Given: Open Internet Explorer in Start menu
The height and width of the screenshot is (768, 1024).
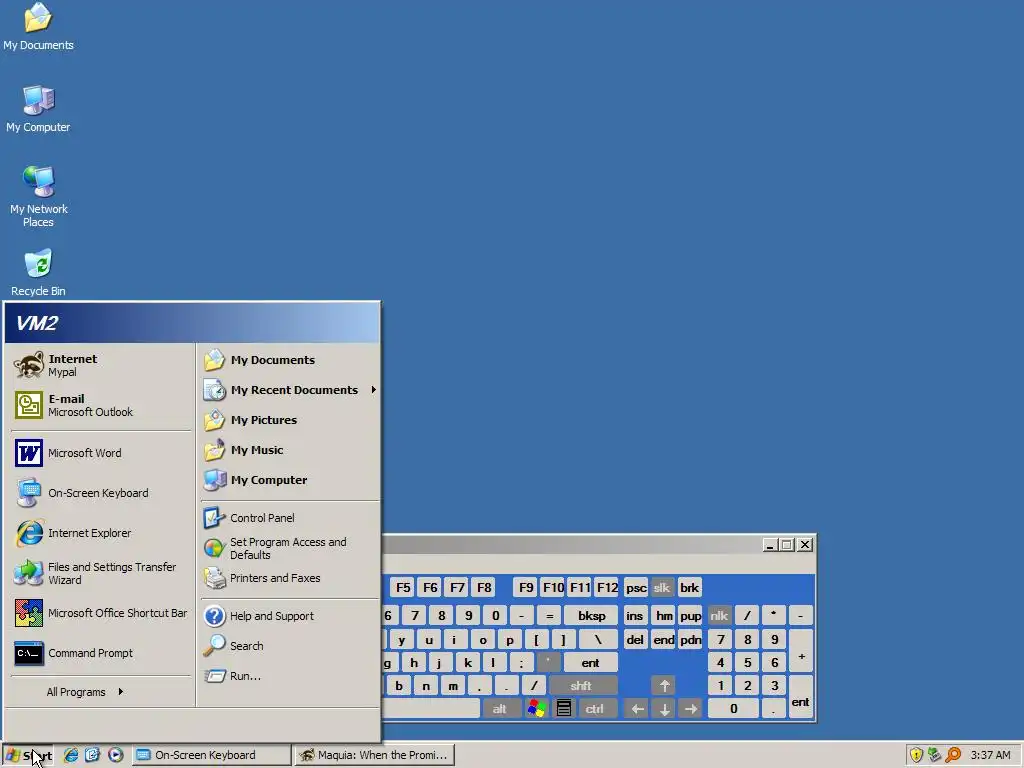Looking at the screenshot, I should pyautogui.click(x=101, y=533).
